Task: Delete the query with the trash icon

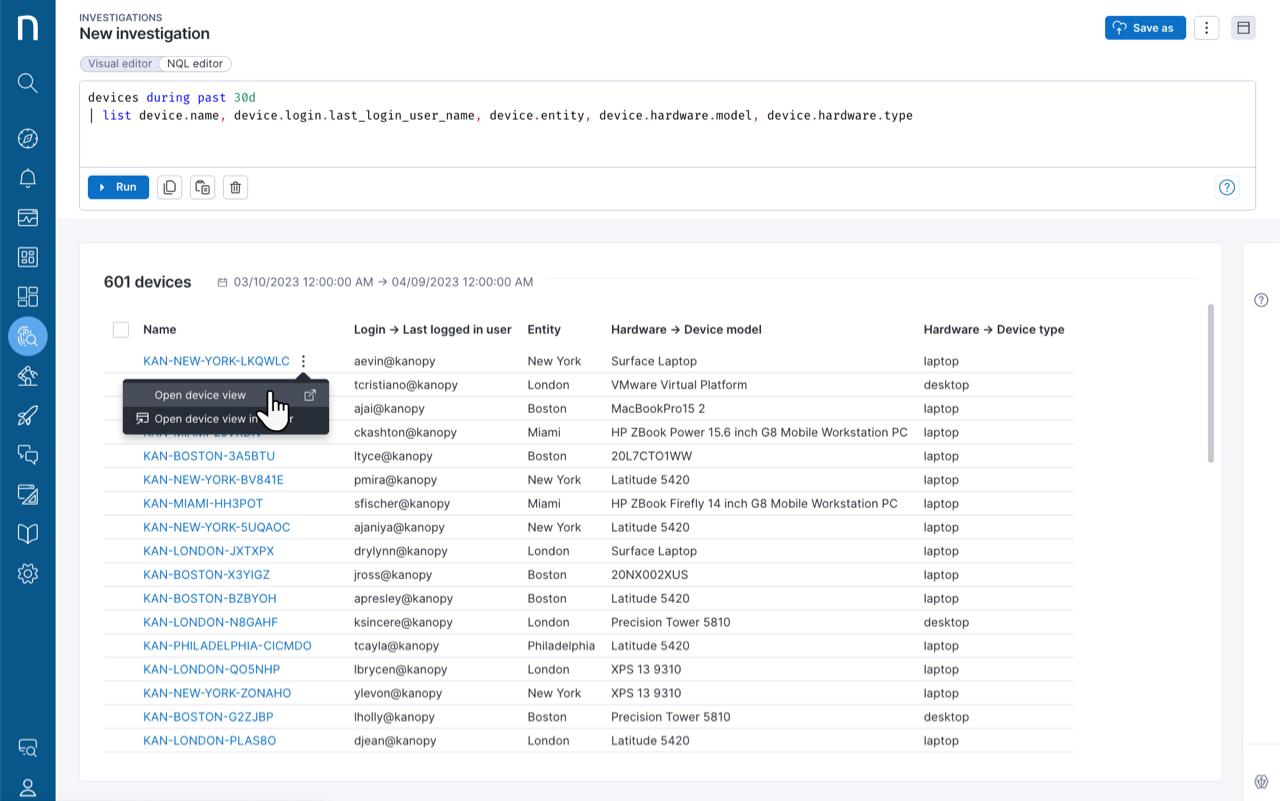Action: [x=235, y=187]
